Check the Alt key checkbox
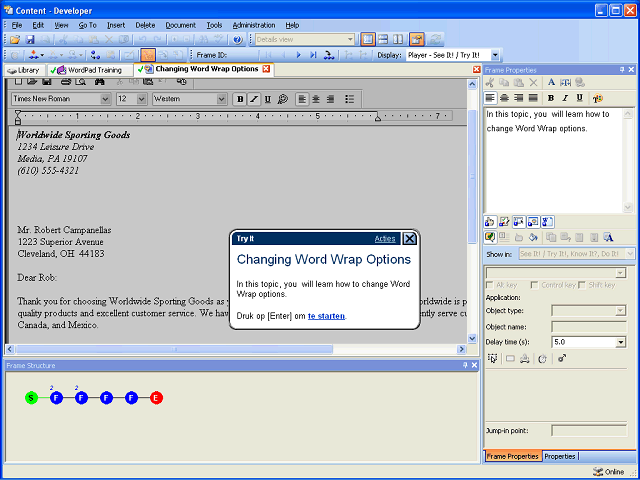The width and height of the screenshot is (640, 480). 490,285
